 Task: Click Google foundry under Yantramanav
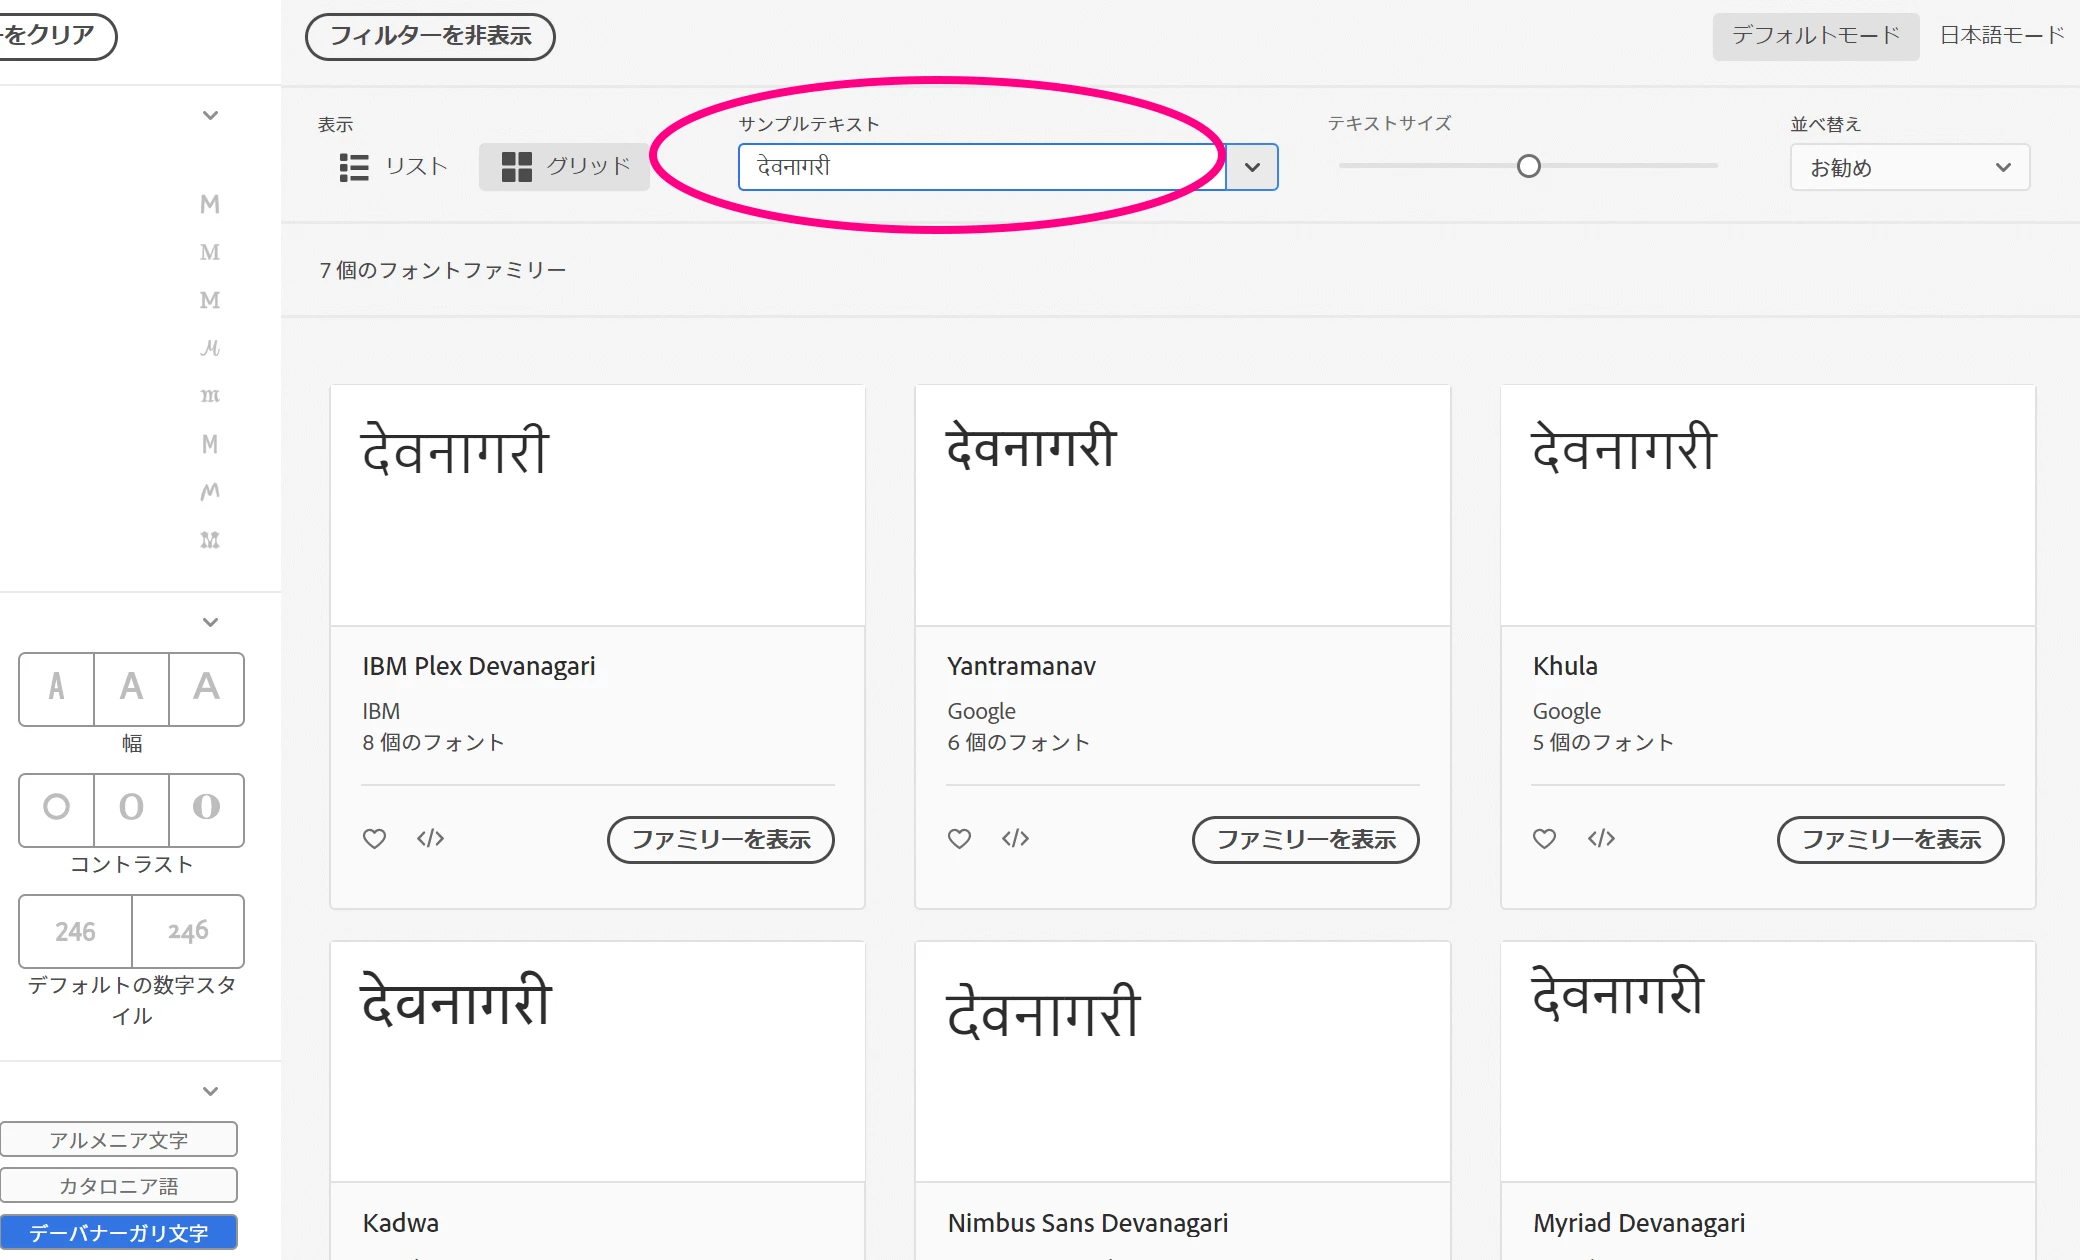pyautogui.click(x=981, y=711)
